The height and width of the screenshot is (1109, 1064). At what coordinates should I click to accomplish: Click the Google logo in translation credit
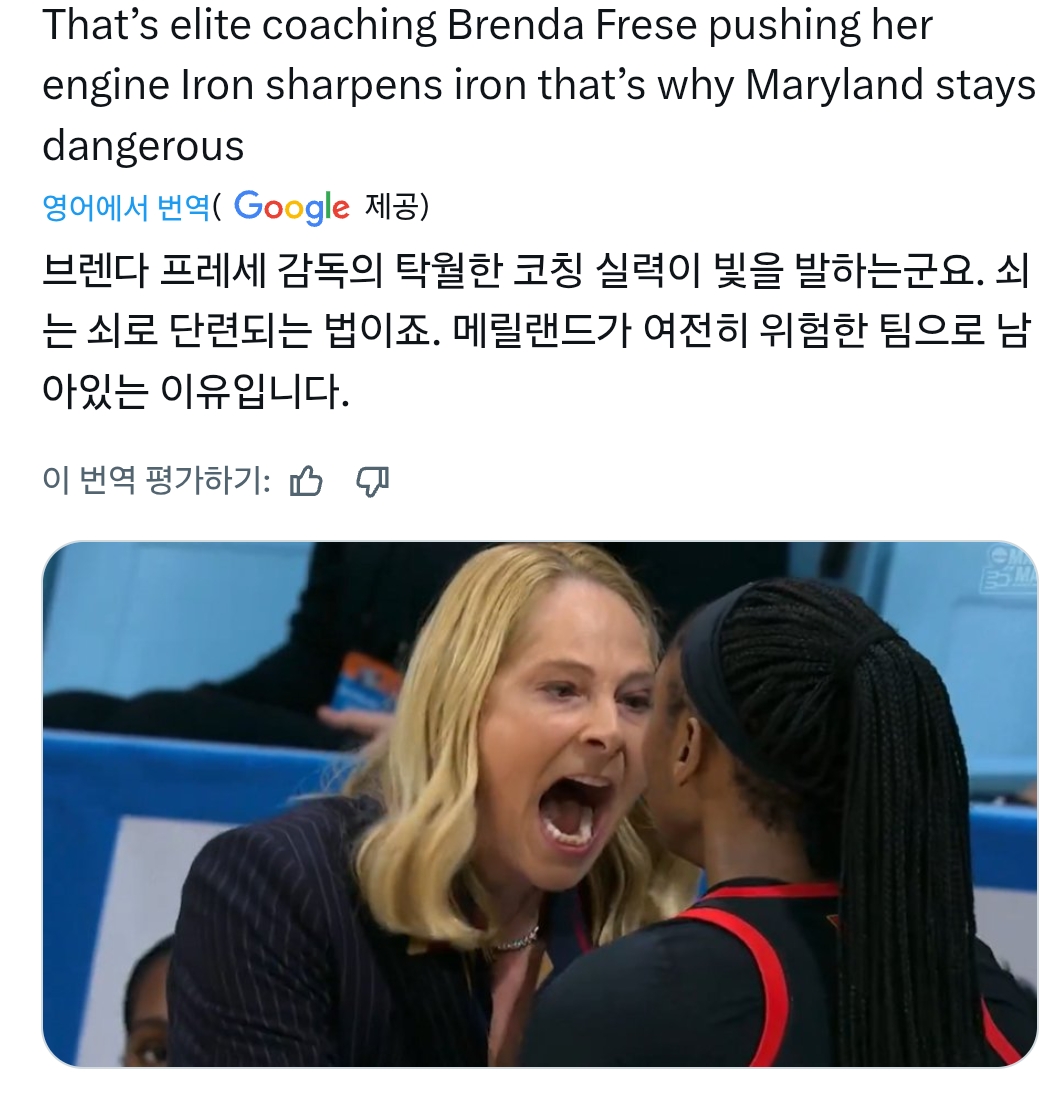point(291,207)
